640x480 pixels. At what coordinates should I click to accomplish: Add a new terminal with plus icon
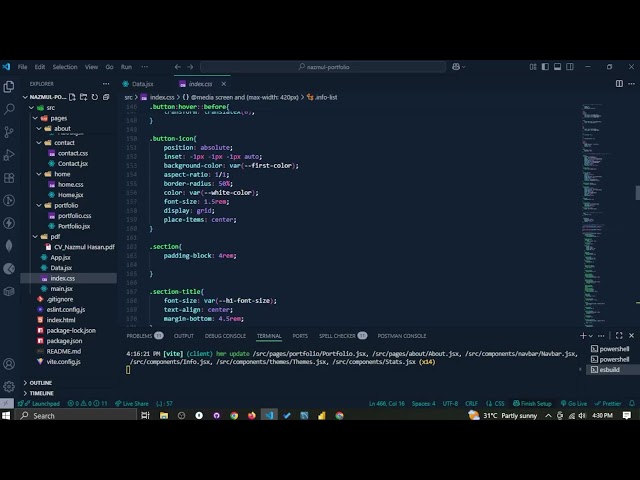583,336
